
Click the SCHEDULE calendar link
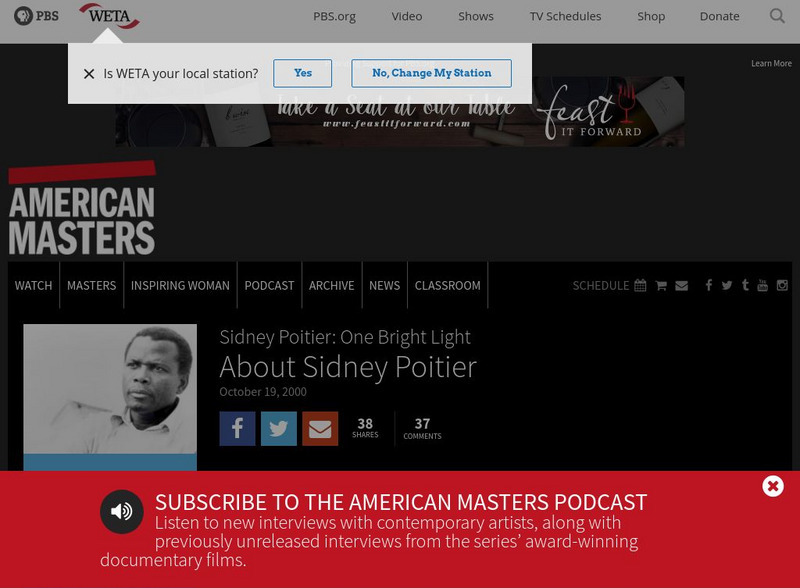pos(609,285)
